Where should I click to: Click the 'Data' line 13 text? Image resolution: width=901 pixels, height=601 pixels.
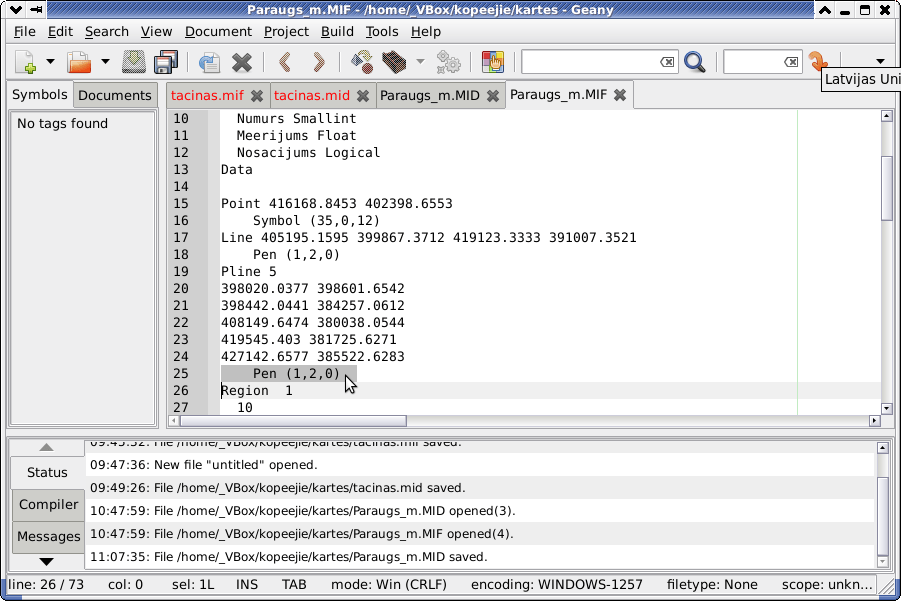tap(237, 169)
